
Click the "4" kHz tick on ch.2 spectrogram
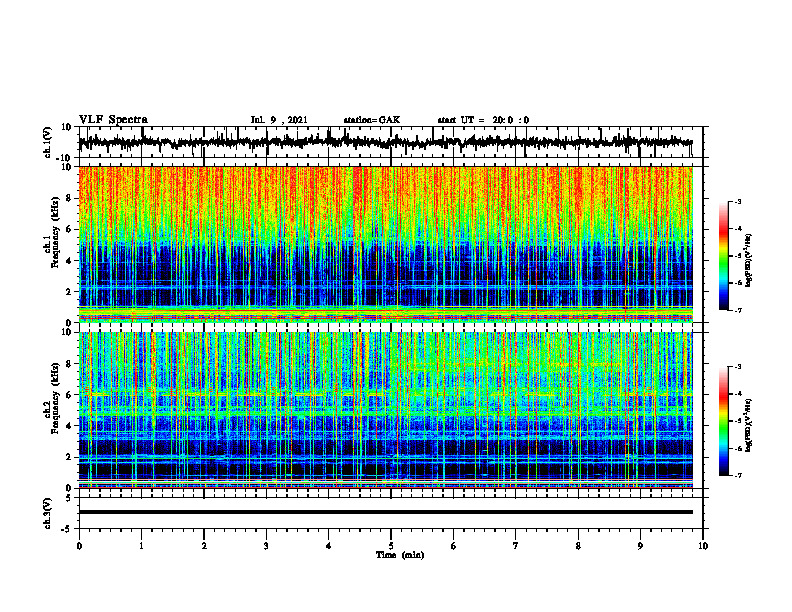pyautogui.click(x=69, y=426)
